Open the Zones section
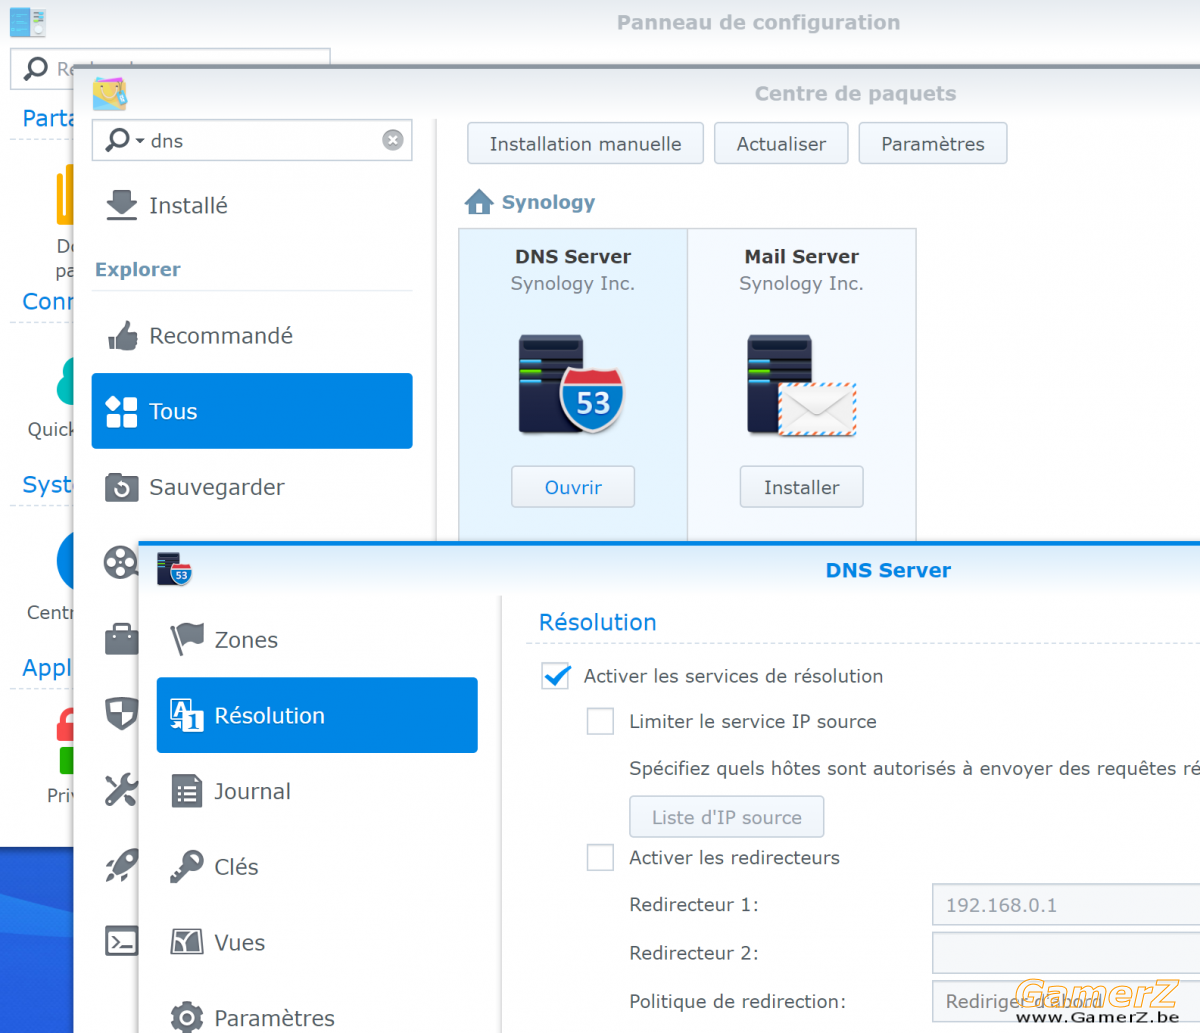1200x1033 pixels. click(x=317, y=640)
